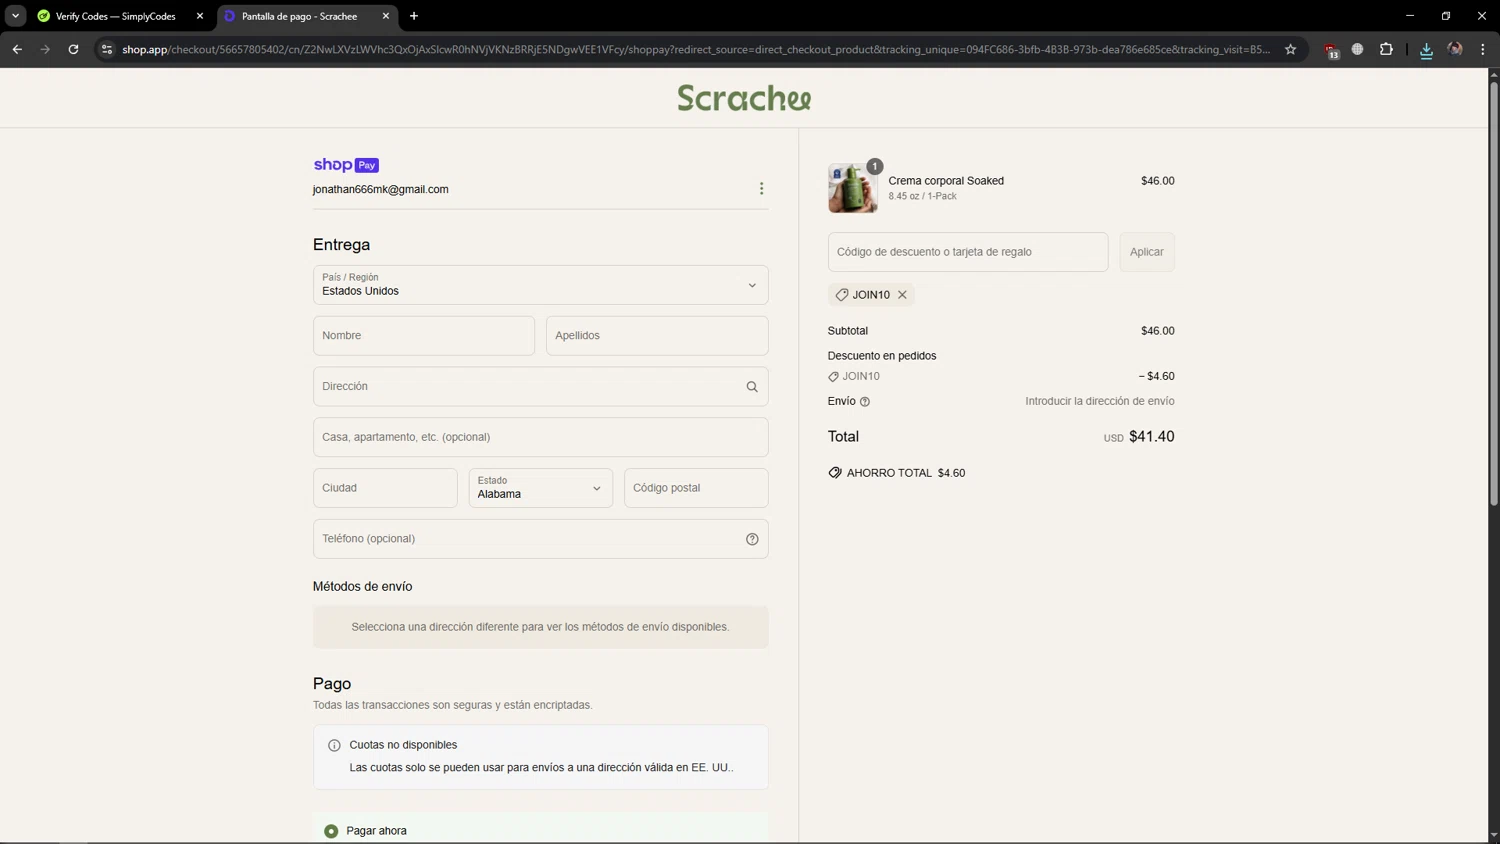Click the Dirección input field
Image resolution: width=1500 pixels, height=844 pixels.
pos(540,387)
